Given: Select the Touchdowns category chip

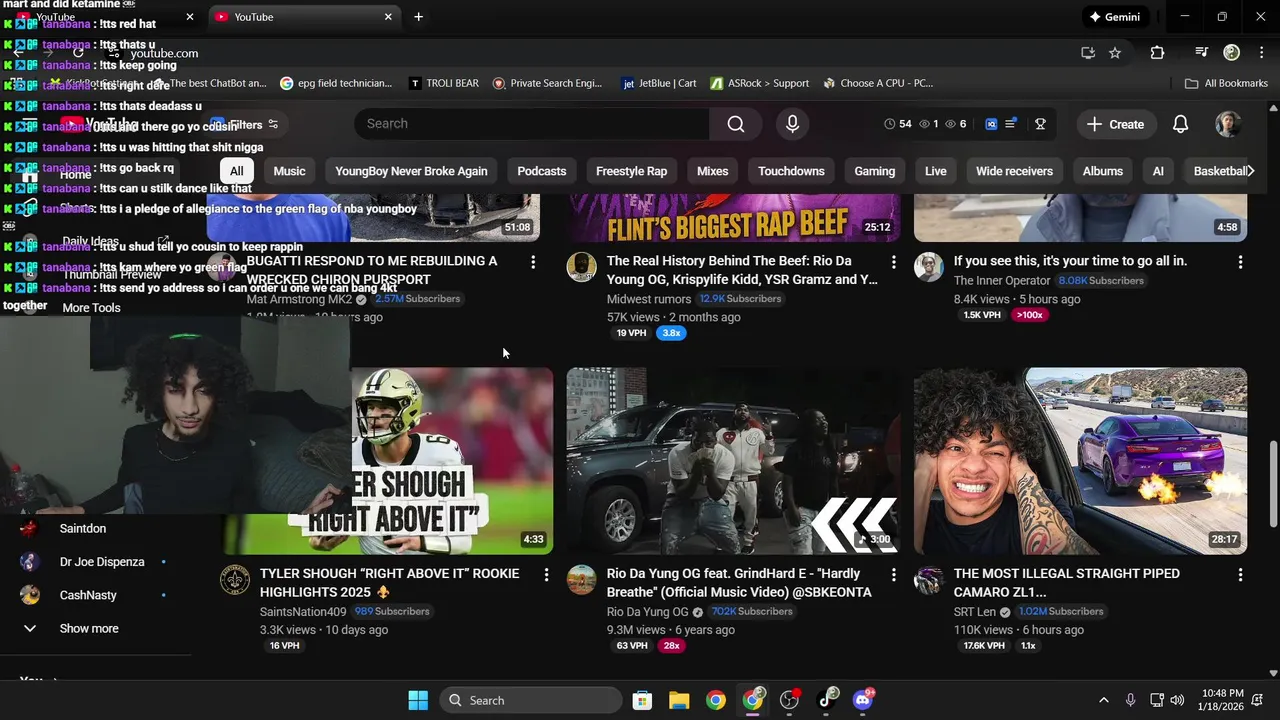Looking at the screenshot, I should (791, 171).
